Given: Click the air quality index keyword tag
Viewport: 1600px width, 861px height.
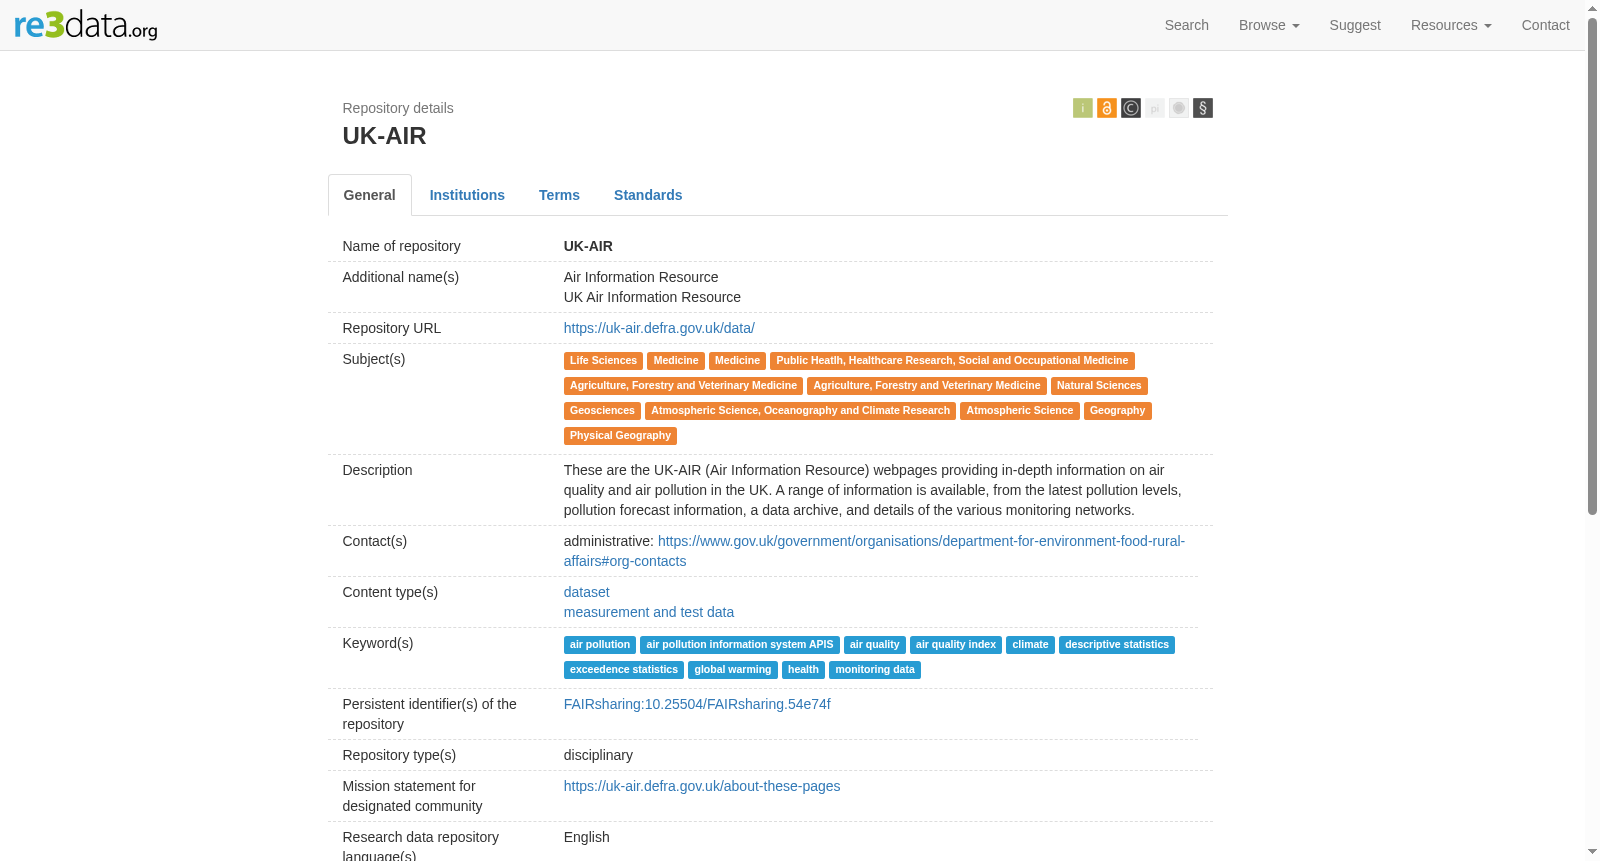Looking at the screenshot, I should click(956, 645).
